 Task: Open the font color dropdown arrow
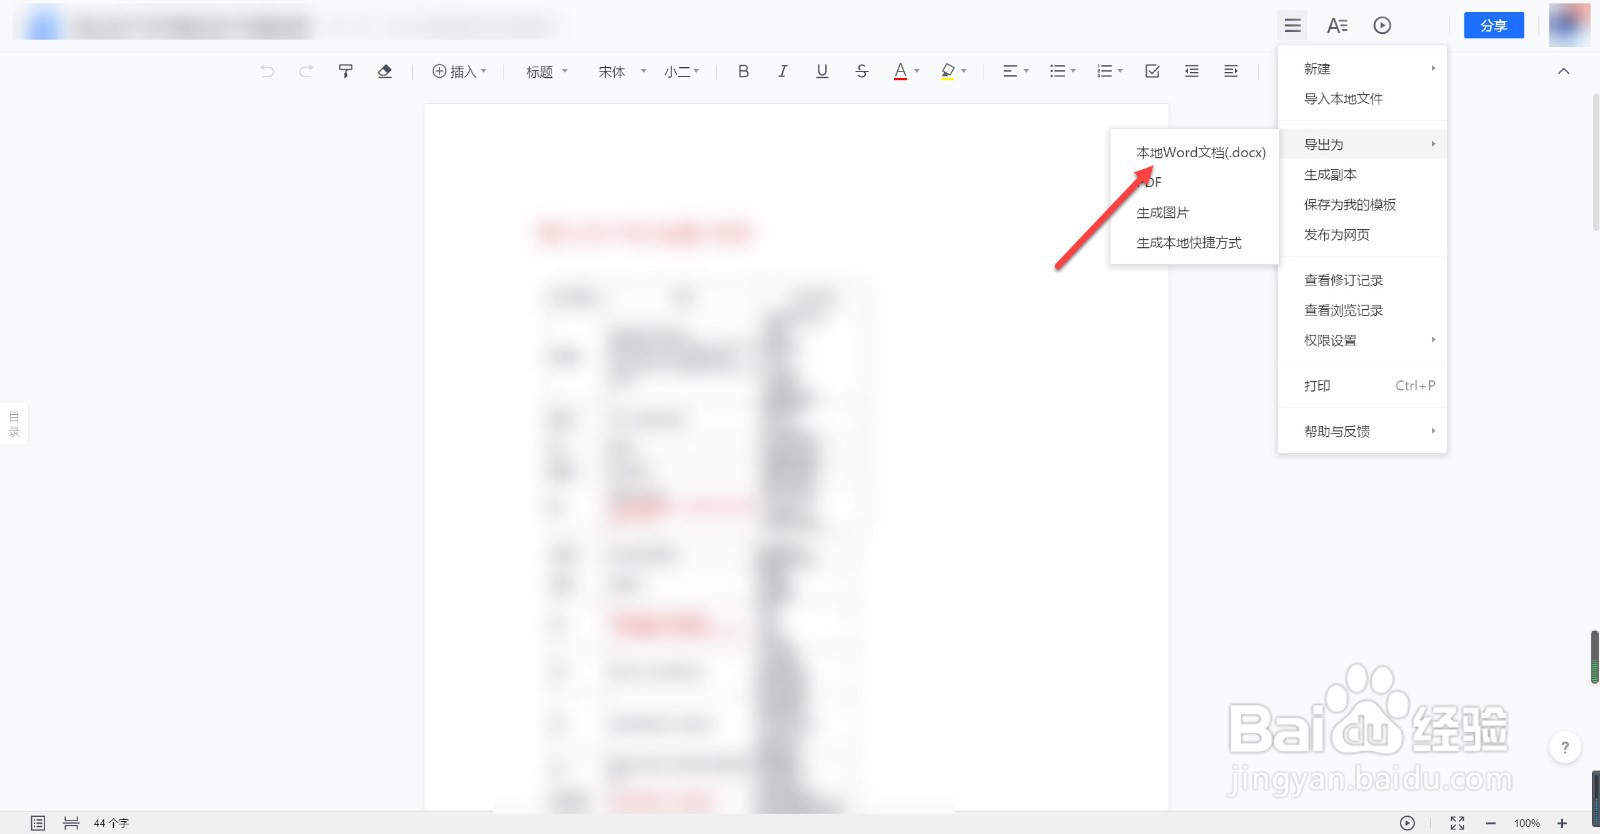(x=917, y=71)
